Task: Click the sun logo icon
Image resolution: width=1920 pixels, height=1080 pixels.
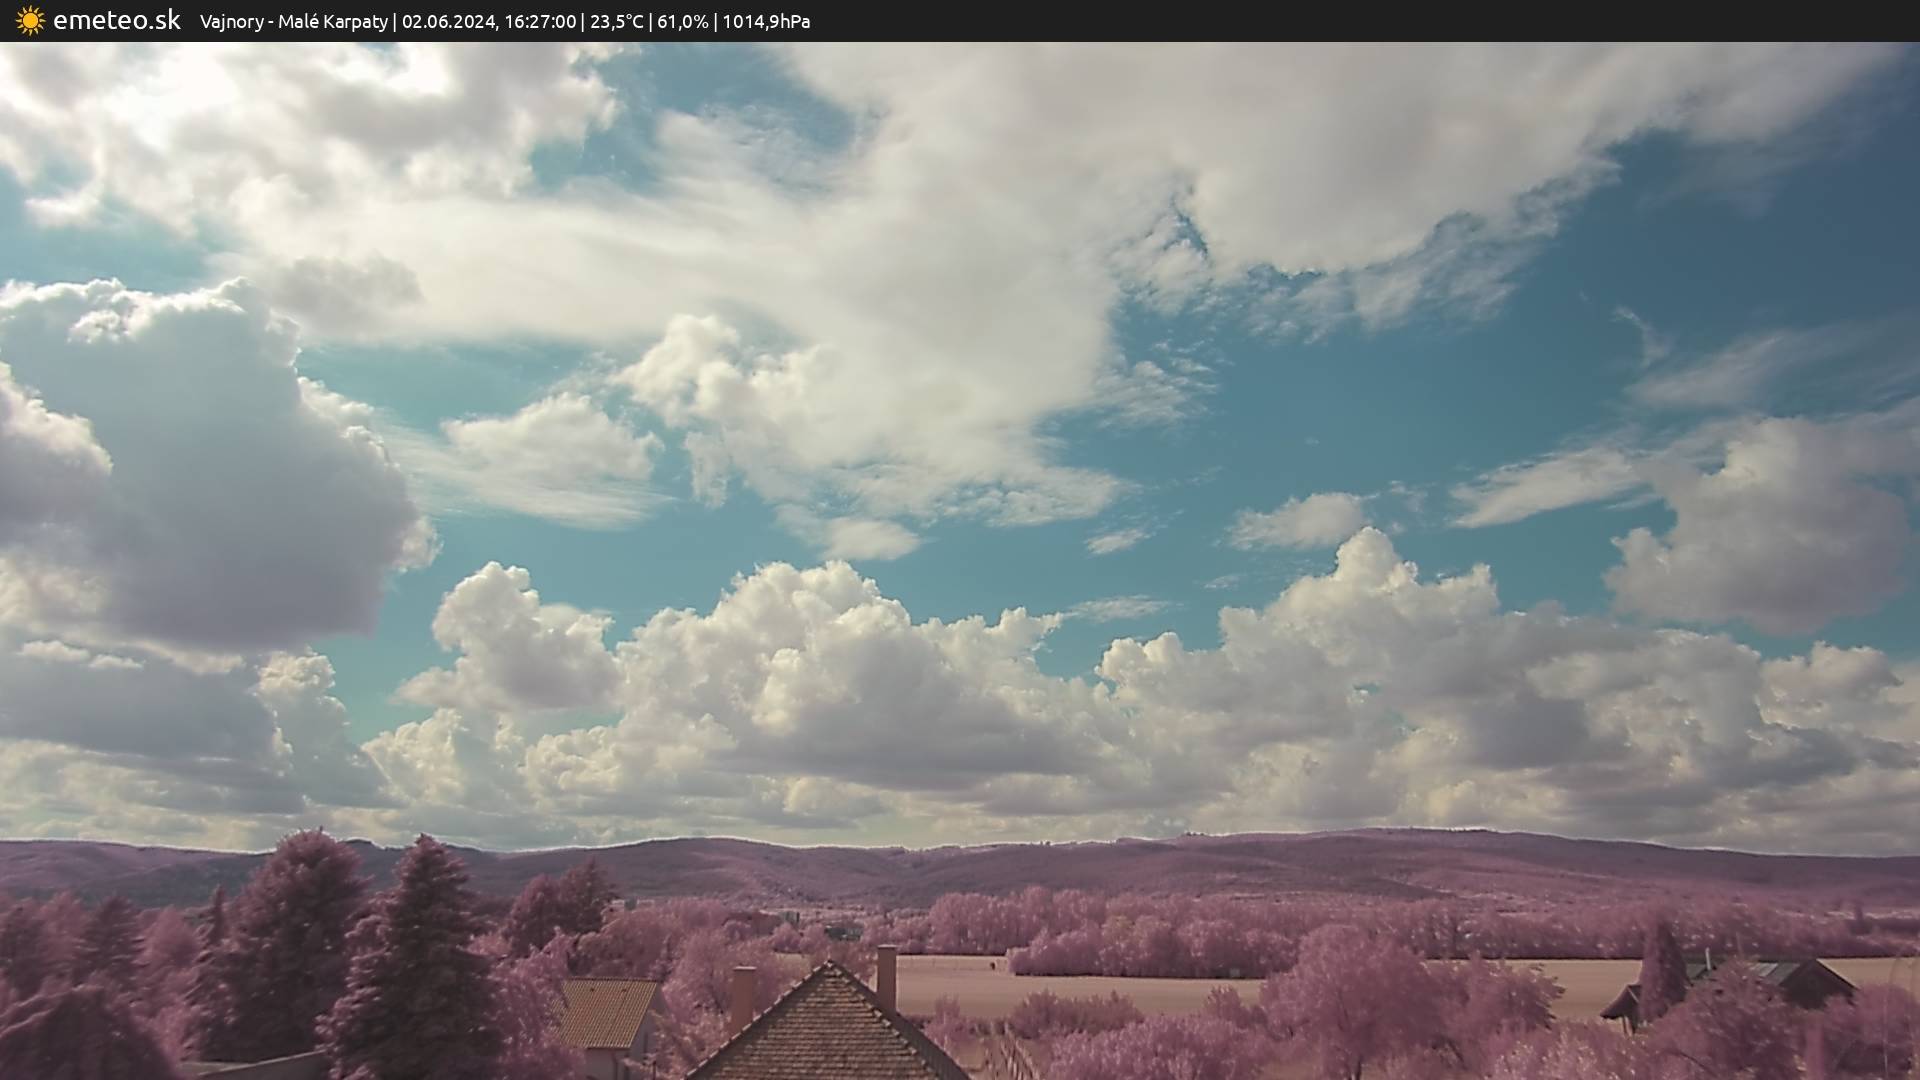Action: click(x=30, y=21)
